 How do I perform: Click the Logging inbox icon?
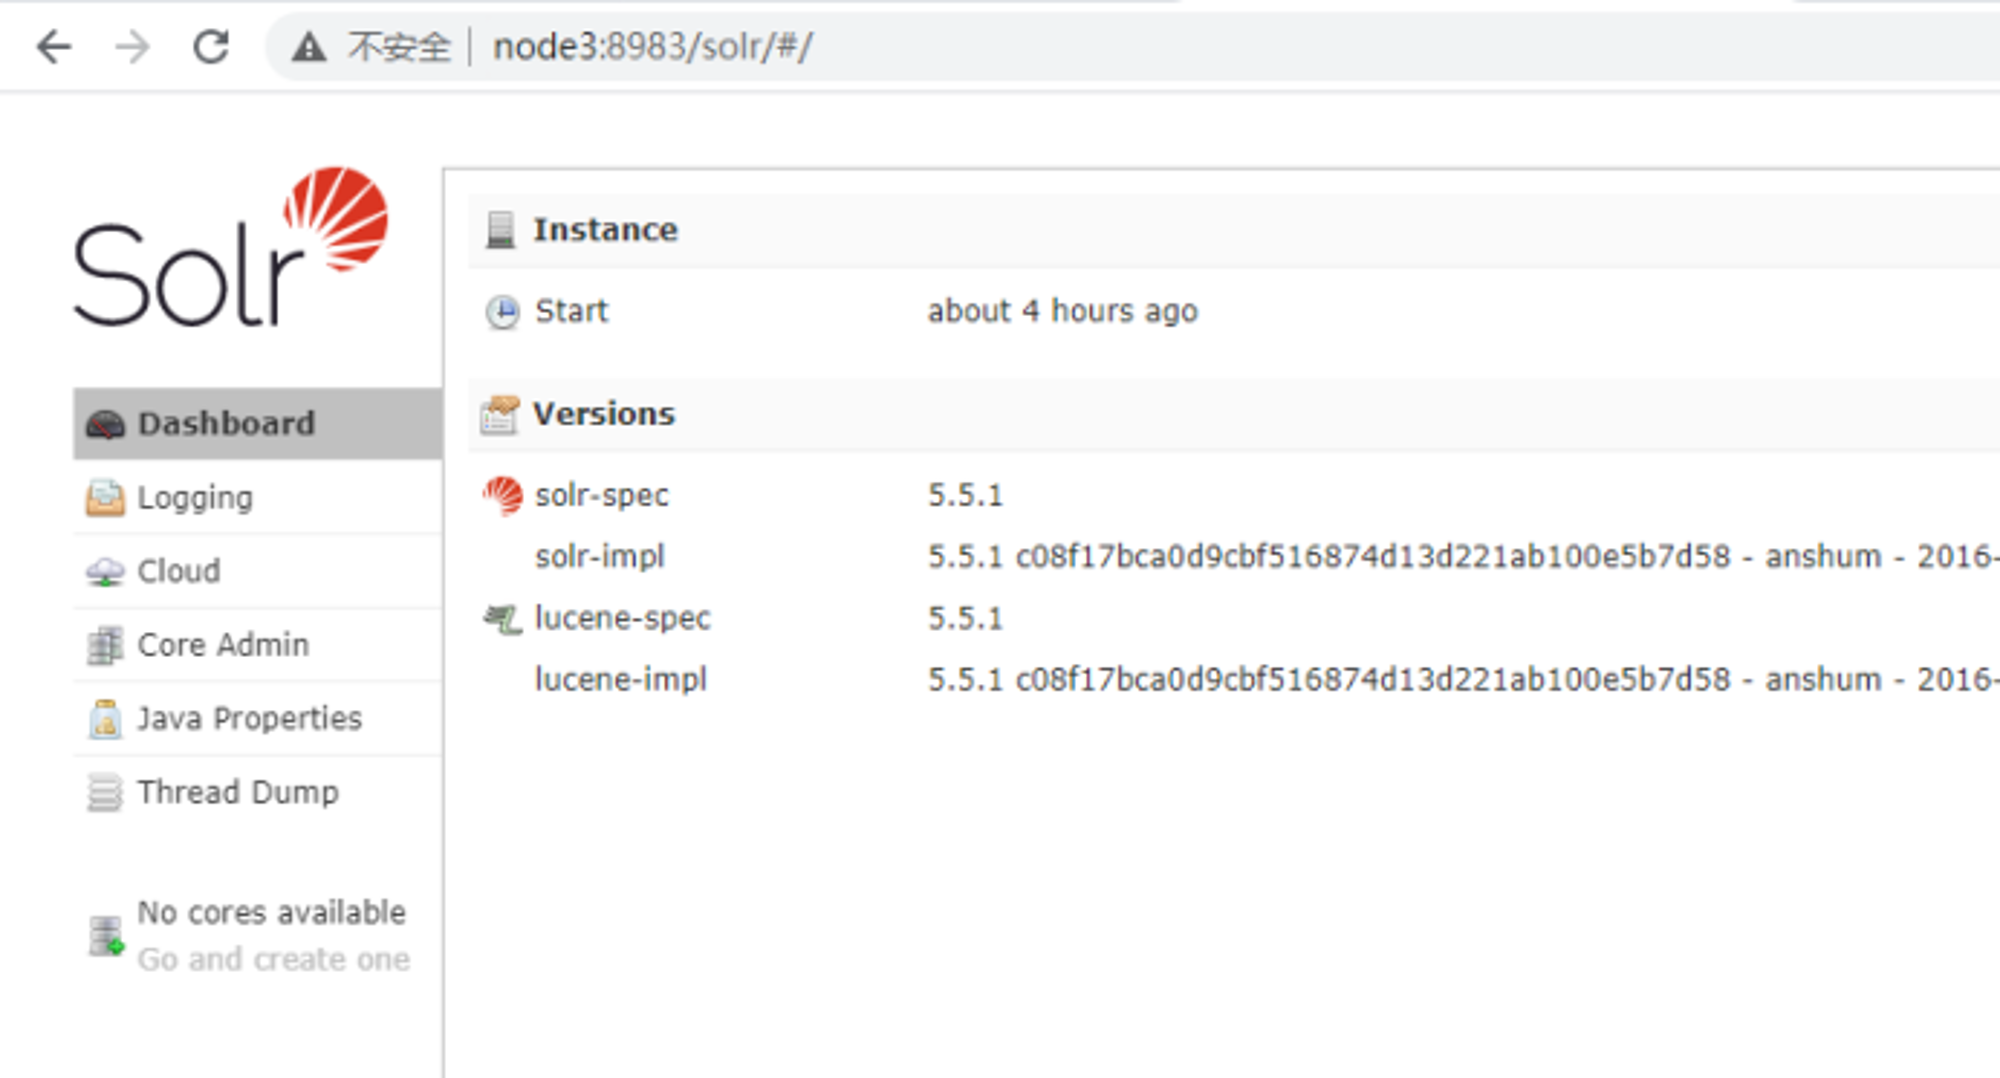105,498
